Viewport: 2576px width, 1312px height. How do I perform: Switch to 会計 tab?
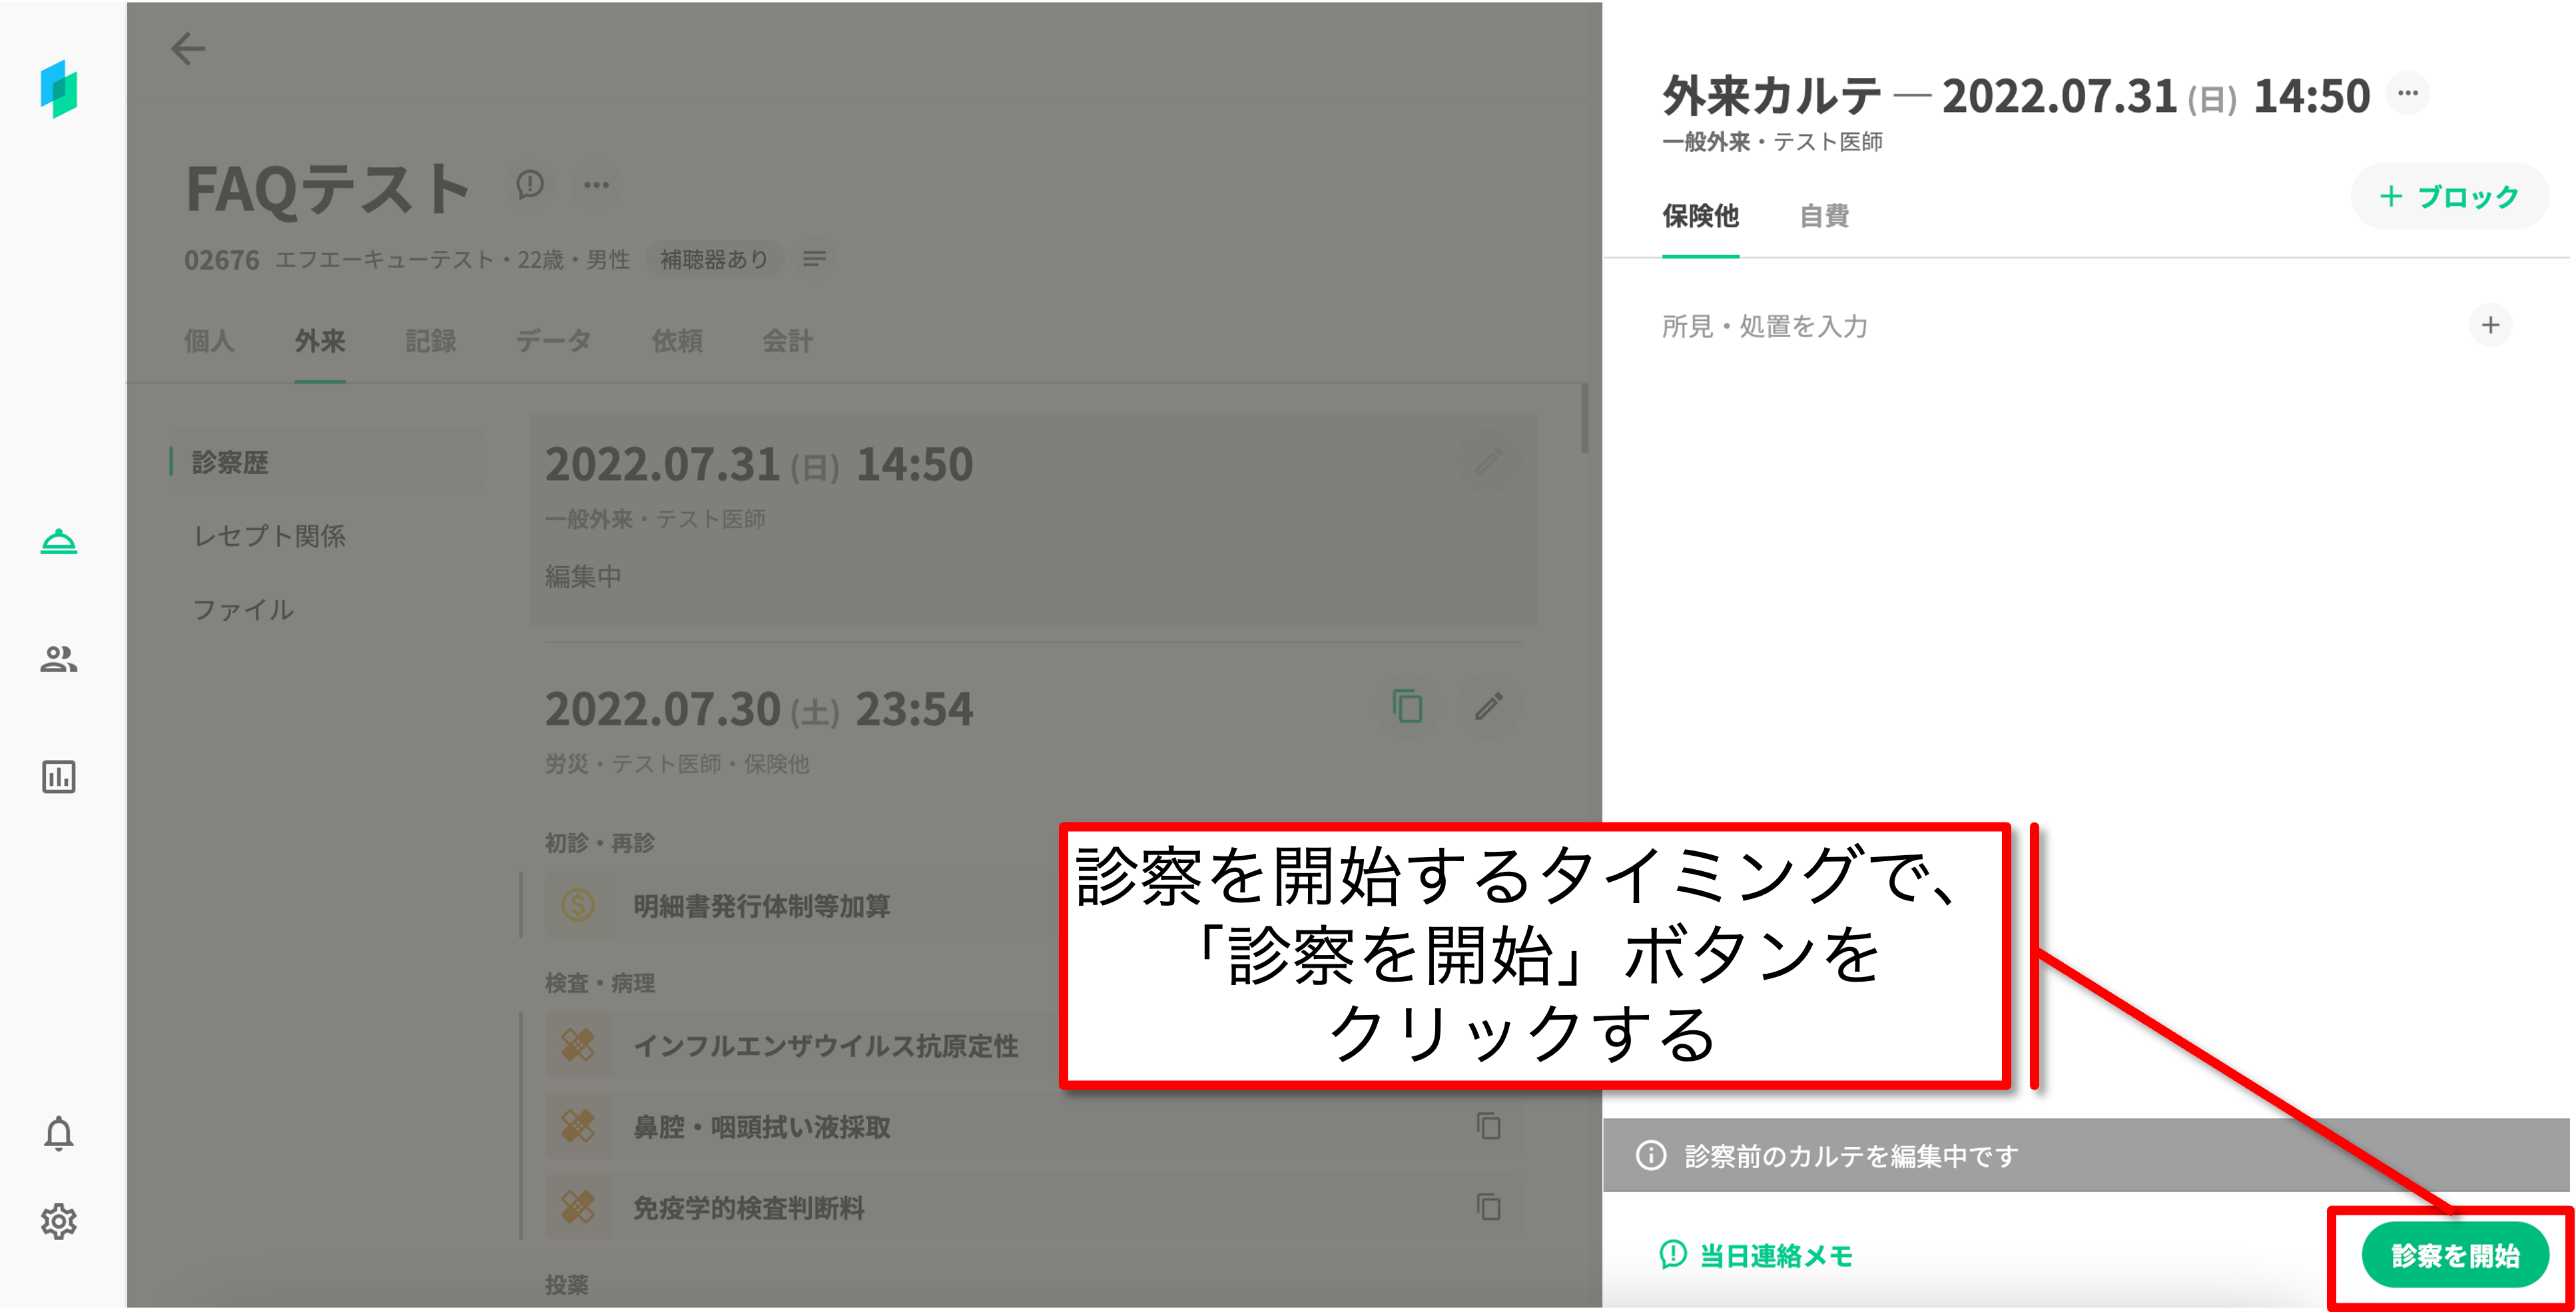click(787, 341)
